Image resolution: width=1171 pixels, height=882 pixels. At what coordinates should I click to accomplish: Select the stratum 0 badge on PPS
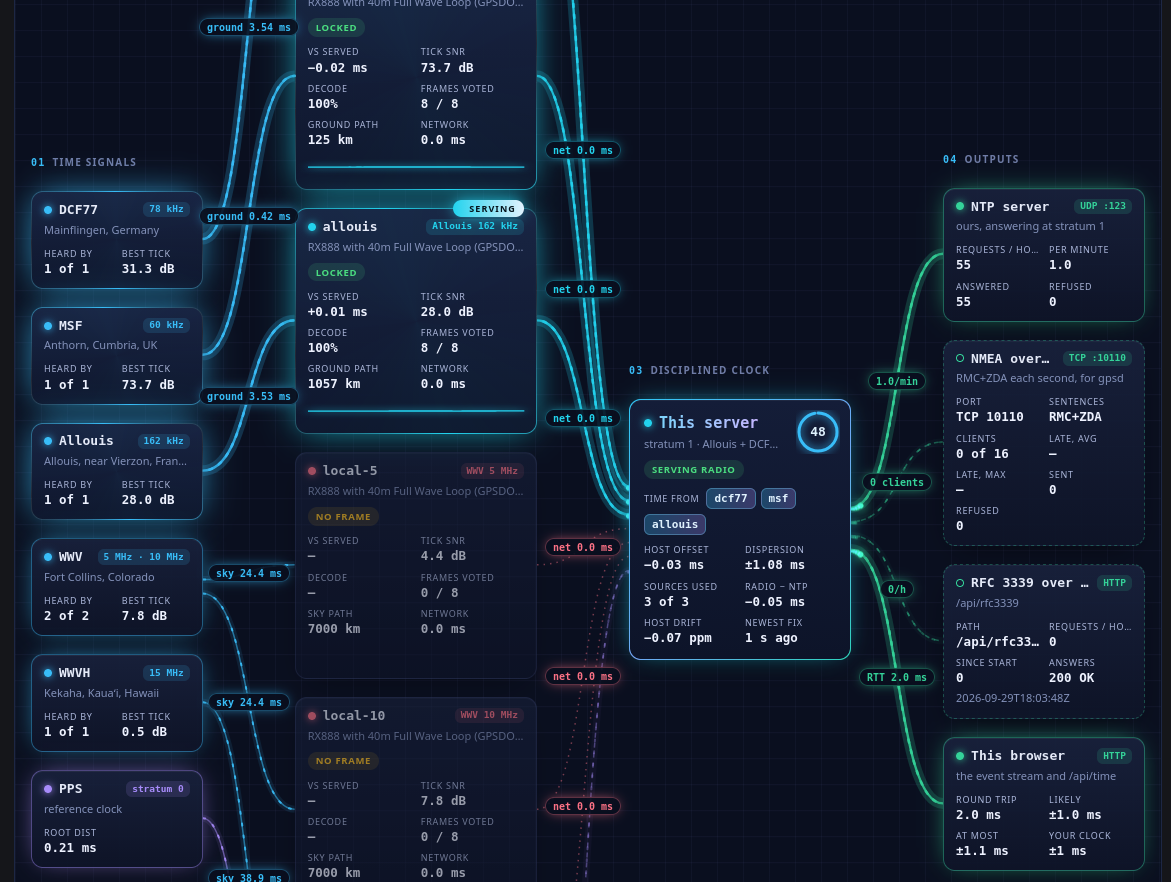pos(158,789)
